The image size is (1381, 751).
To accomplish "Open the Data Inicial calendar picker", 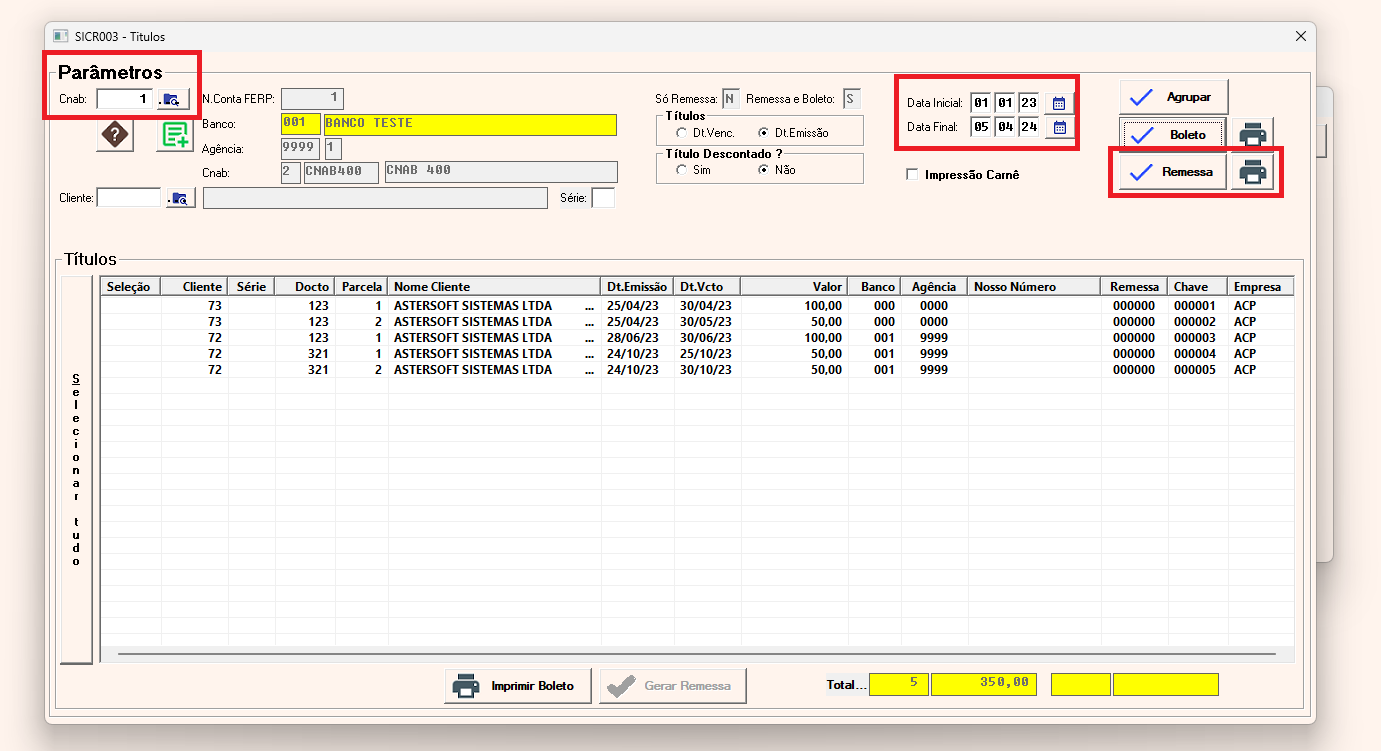I will click(1060, 102).
